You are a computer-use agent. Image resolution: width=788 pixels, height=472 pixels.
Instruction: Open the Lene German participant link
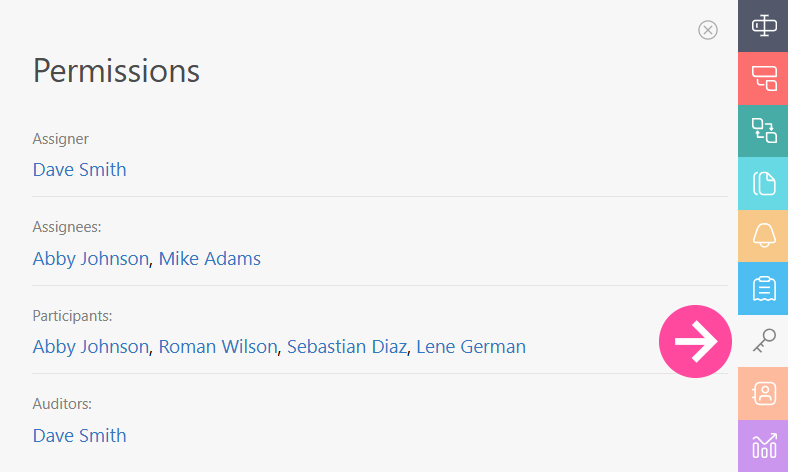471,347
